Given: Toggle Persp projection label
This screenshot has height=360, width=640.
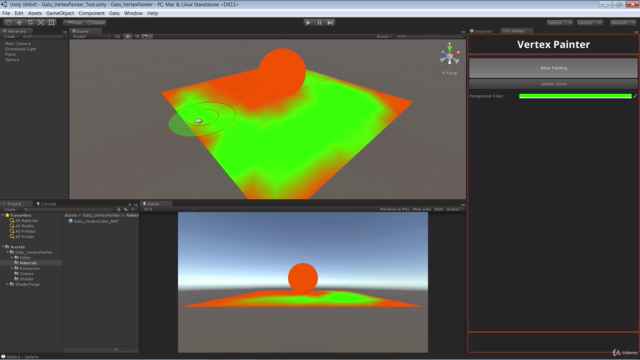Looking at the screenshot, I should 450,73.
